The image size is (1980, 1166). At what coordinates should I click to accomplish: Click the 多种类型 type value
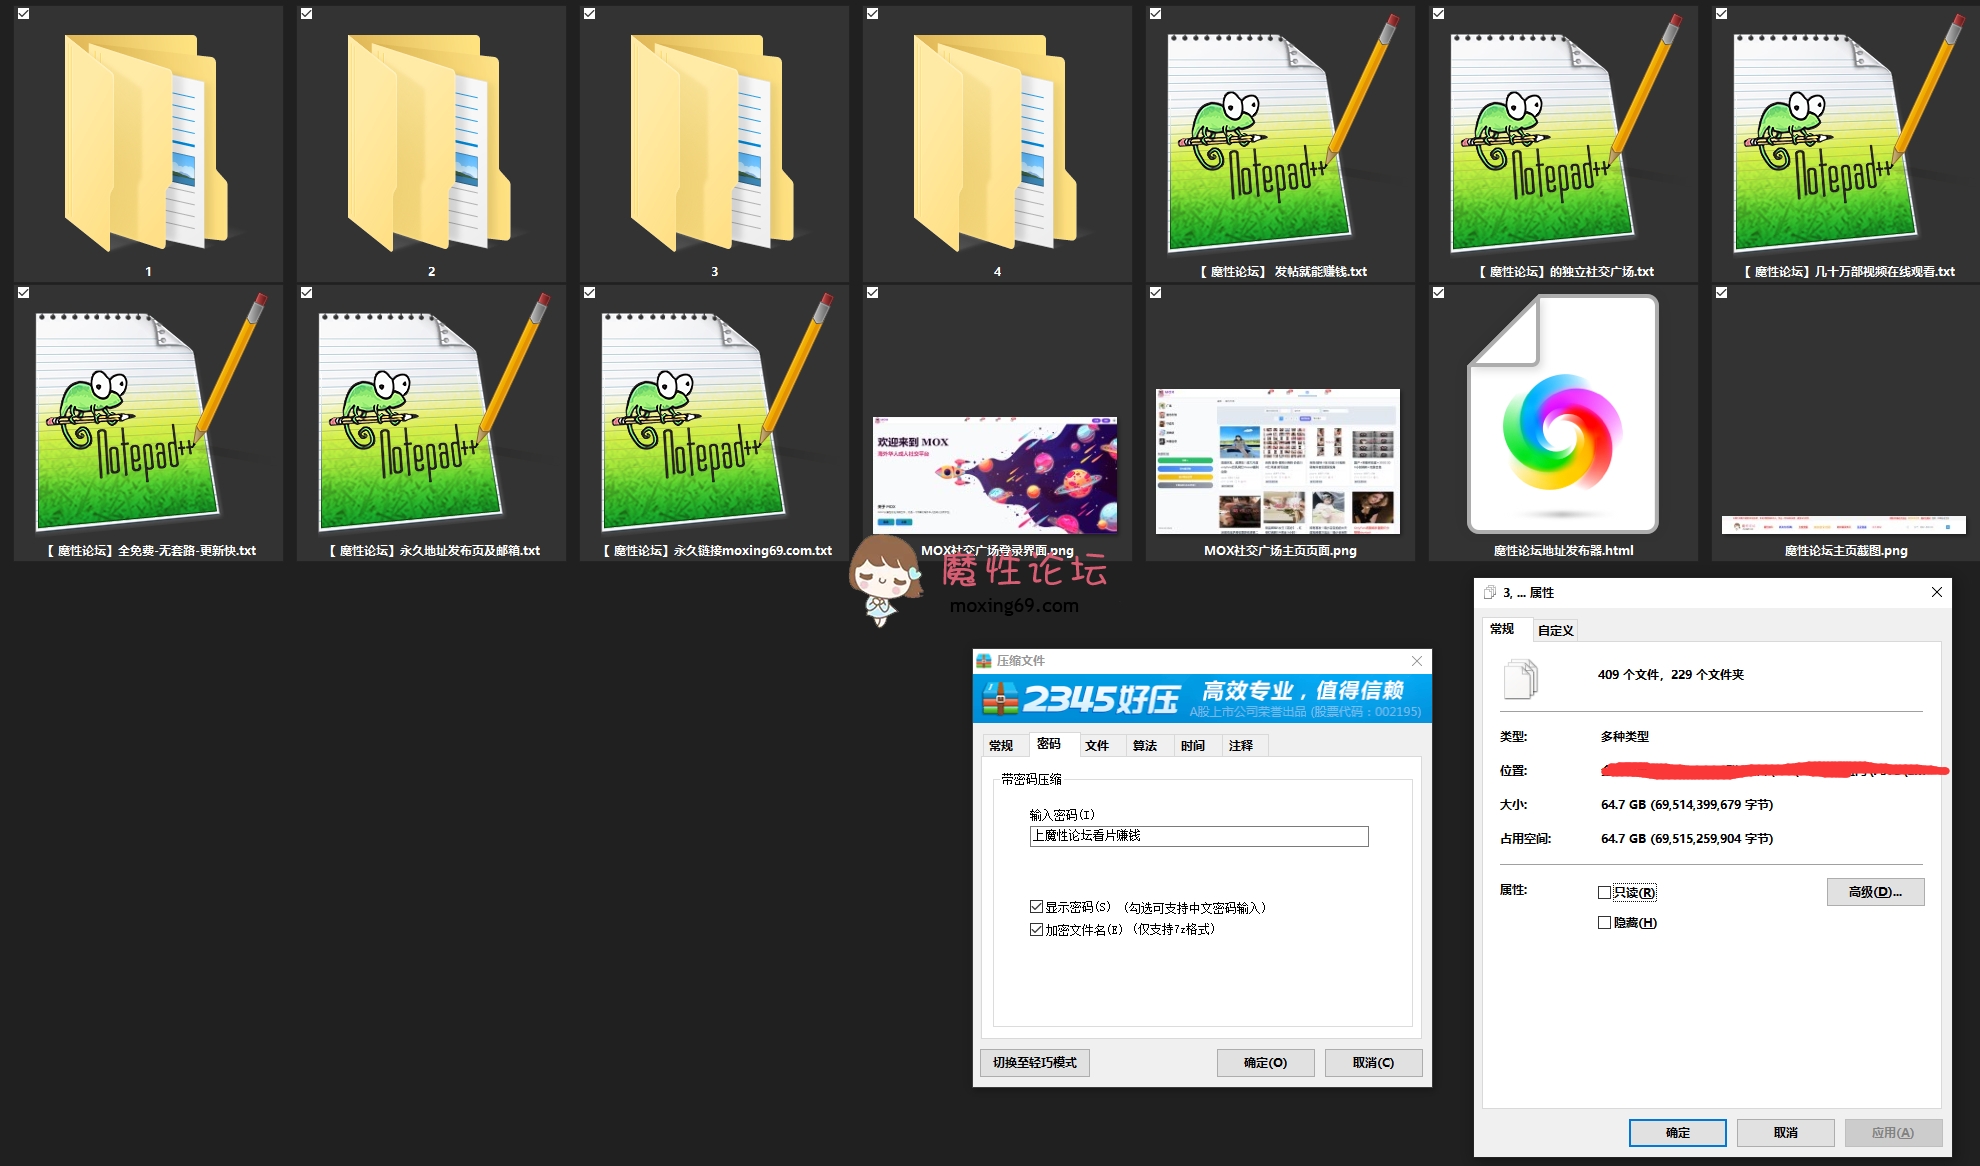(x=1625, y=736)
